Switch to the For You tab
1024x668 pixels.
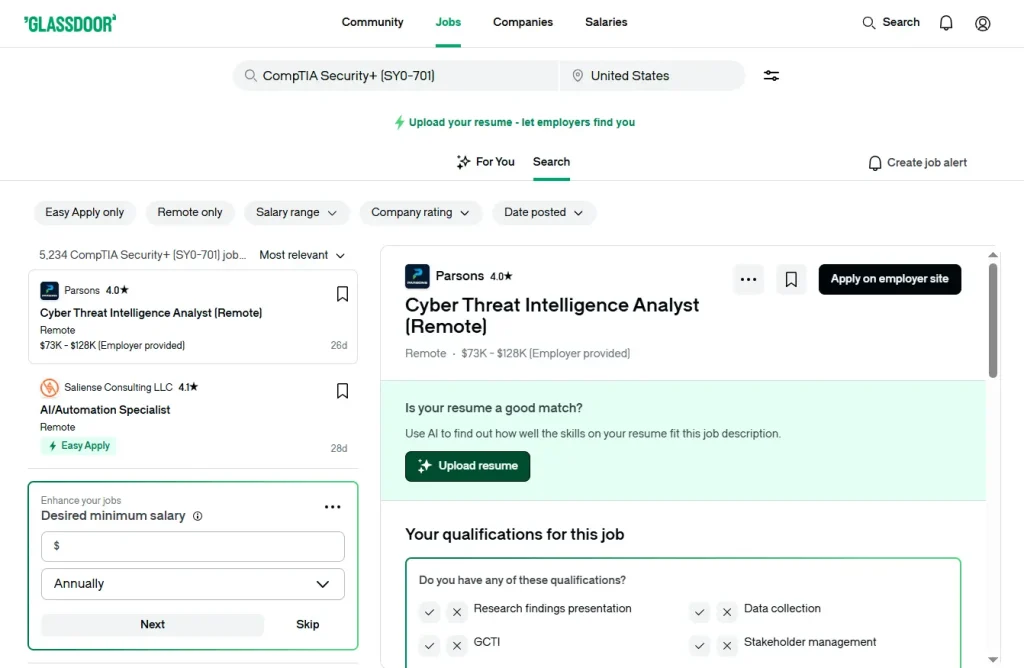pyautogui.click(x=486, y=162)
